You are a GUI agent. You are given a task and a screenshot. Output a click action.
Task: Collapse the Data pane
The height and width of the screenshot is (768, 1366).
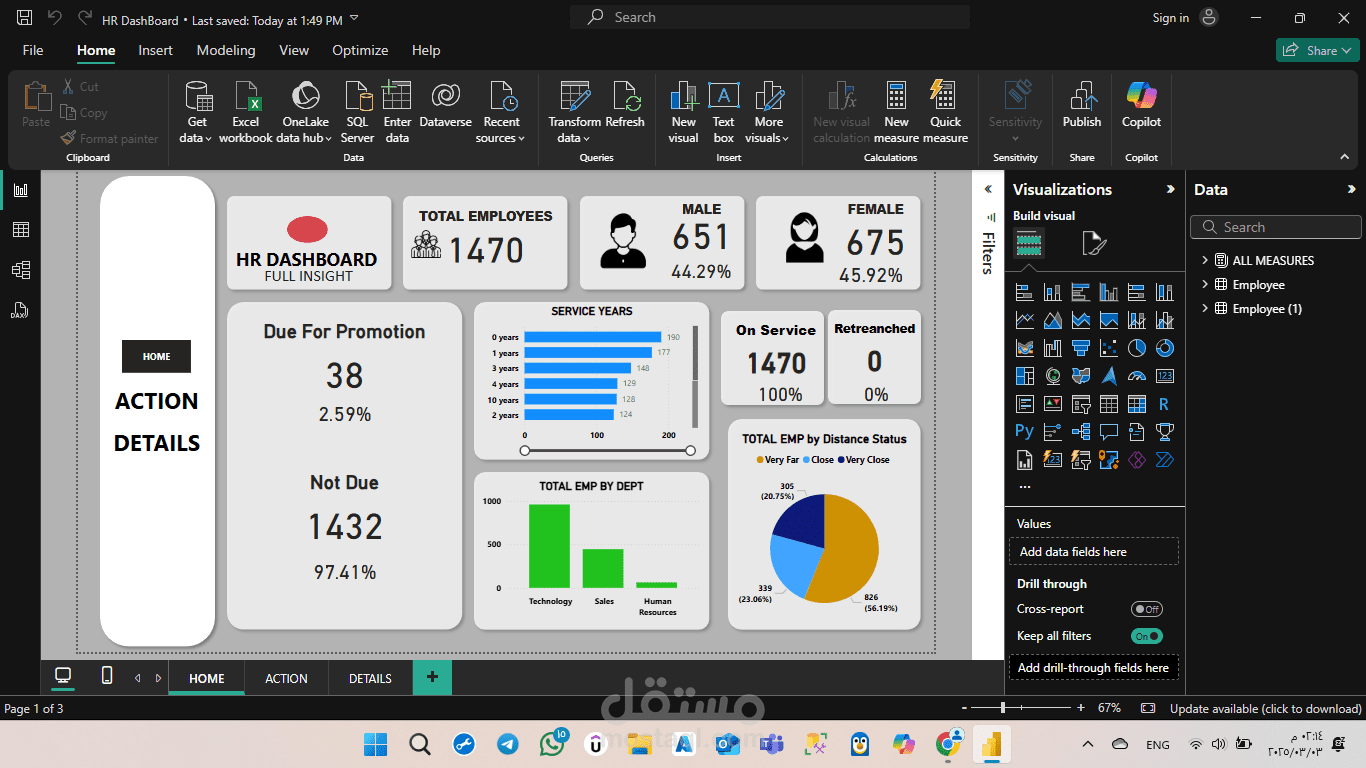click(1351, 189)
